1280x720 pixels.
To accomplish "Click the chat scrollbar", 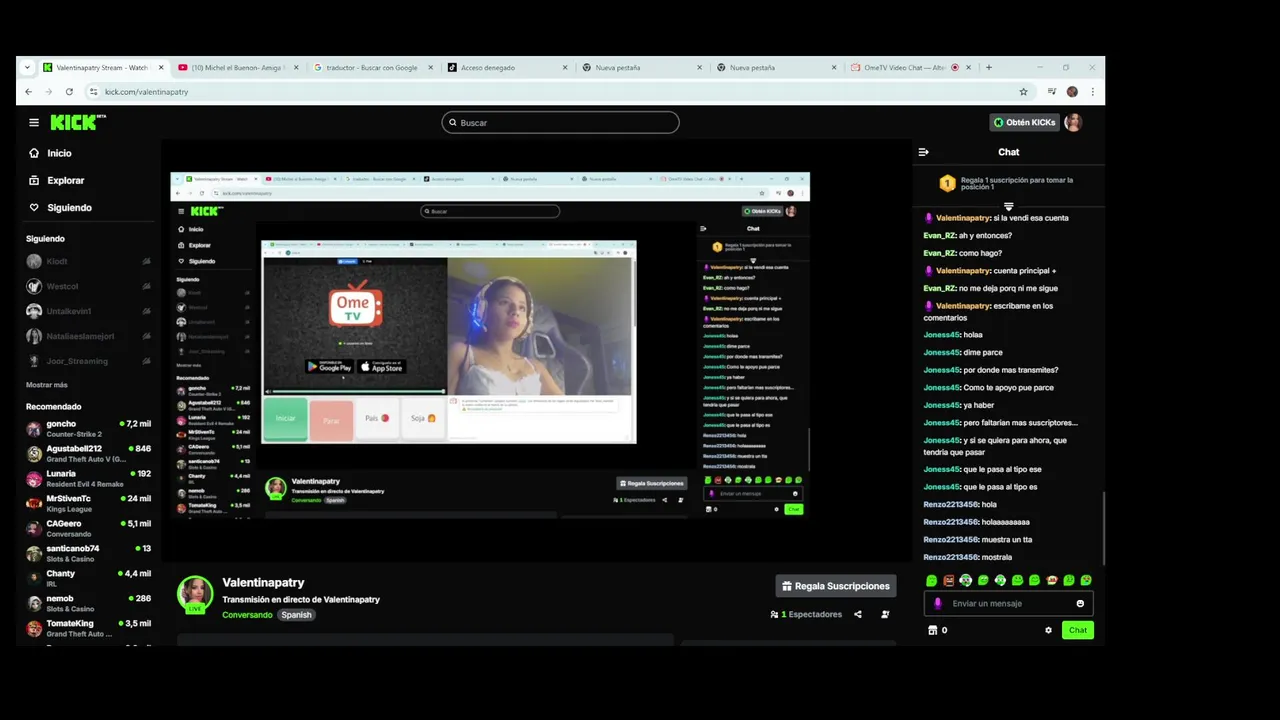I will coord(1103,528).
